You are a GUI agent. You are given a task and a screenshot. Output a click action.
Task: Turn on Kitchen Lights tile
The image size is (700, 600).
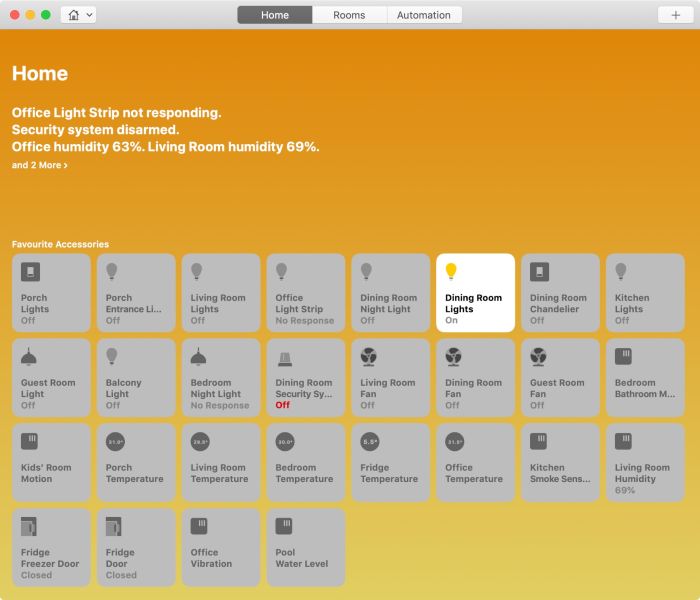pyautogui.click(x=645, y=293)
